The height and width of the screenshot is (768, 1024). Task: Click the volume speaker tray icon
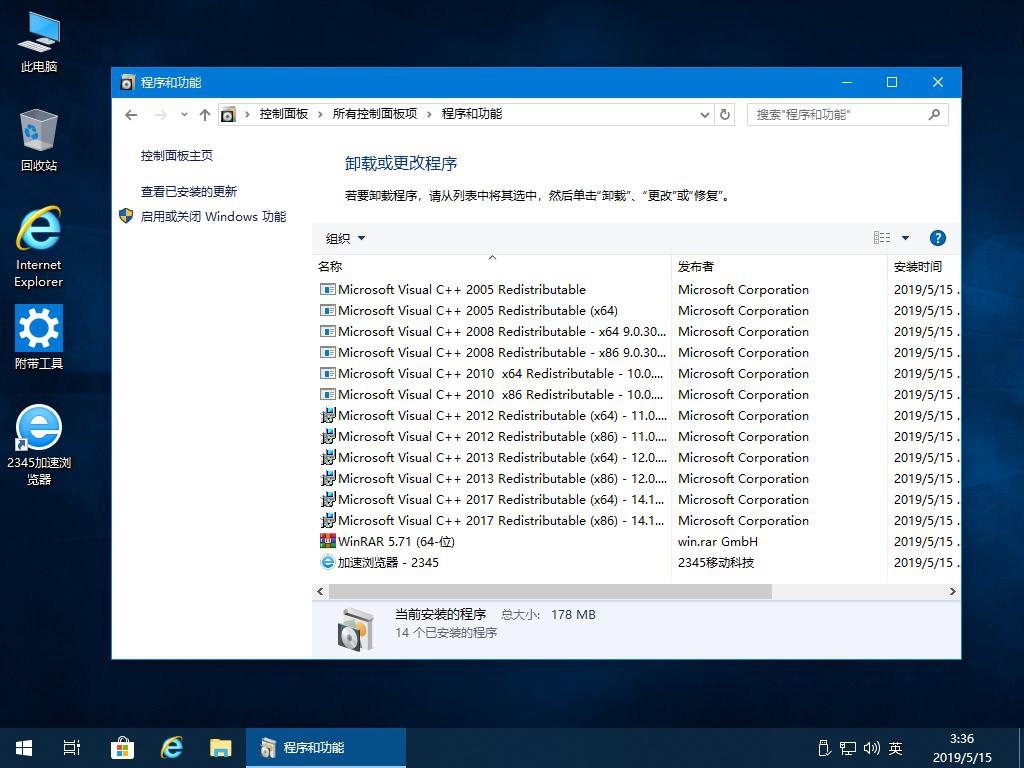click(x=871, y=748)
